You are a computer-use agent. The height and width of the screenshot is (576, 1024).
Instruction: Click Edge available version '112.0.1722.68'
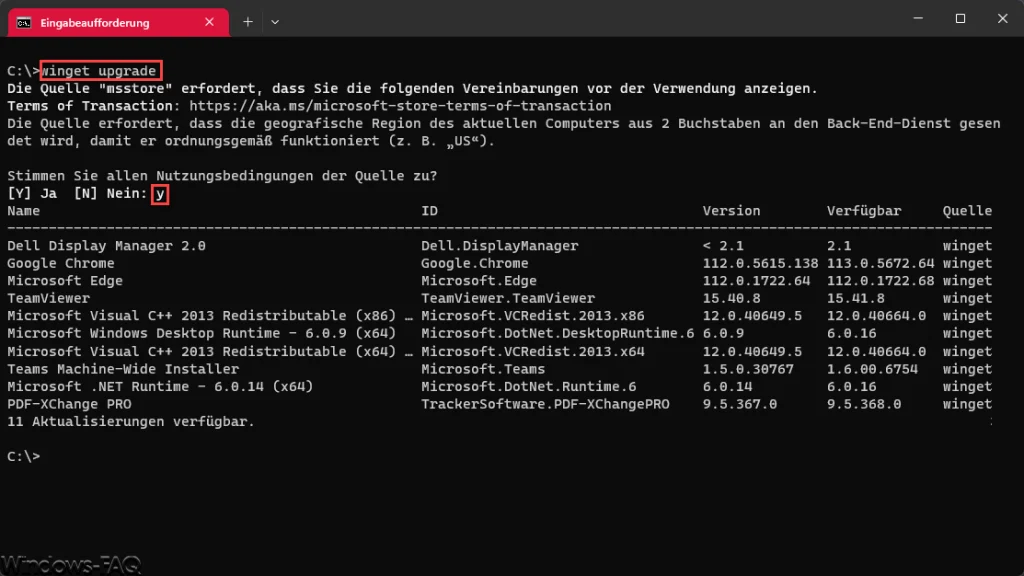click(x=880, y=281)
